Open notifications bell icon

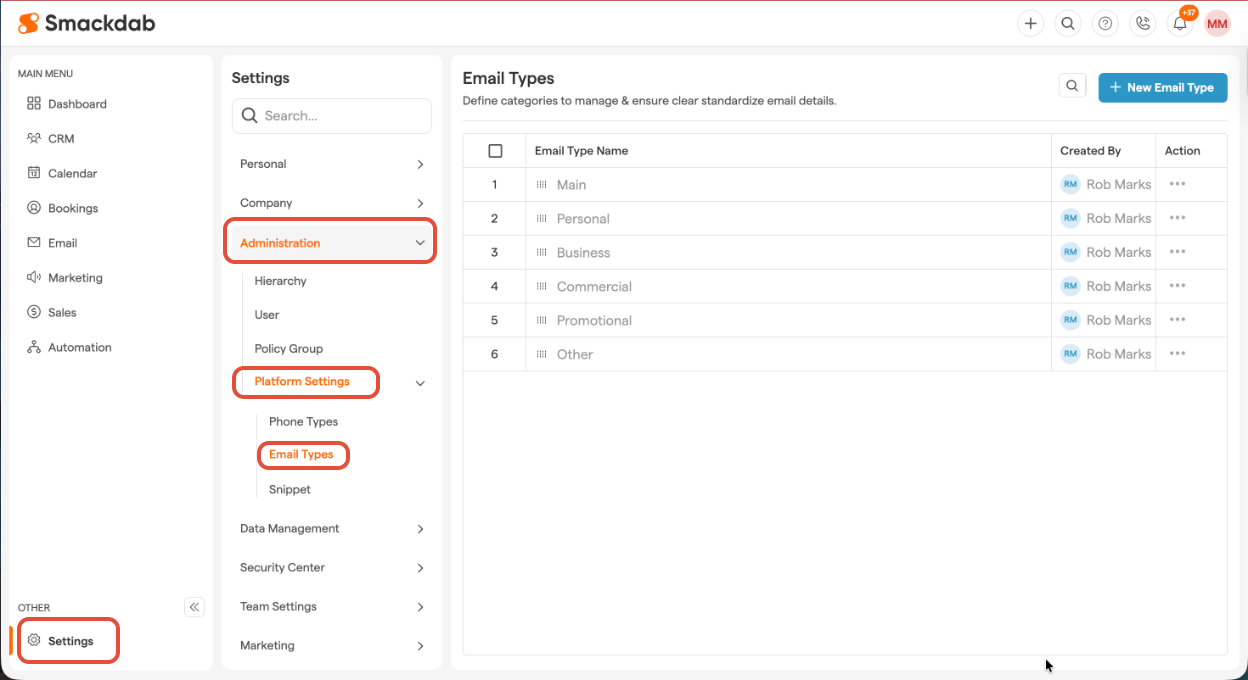(x=1180, y=24)
